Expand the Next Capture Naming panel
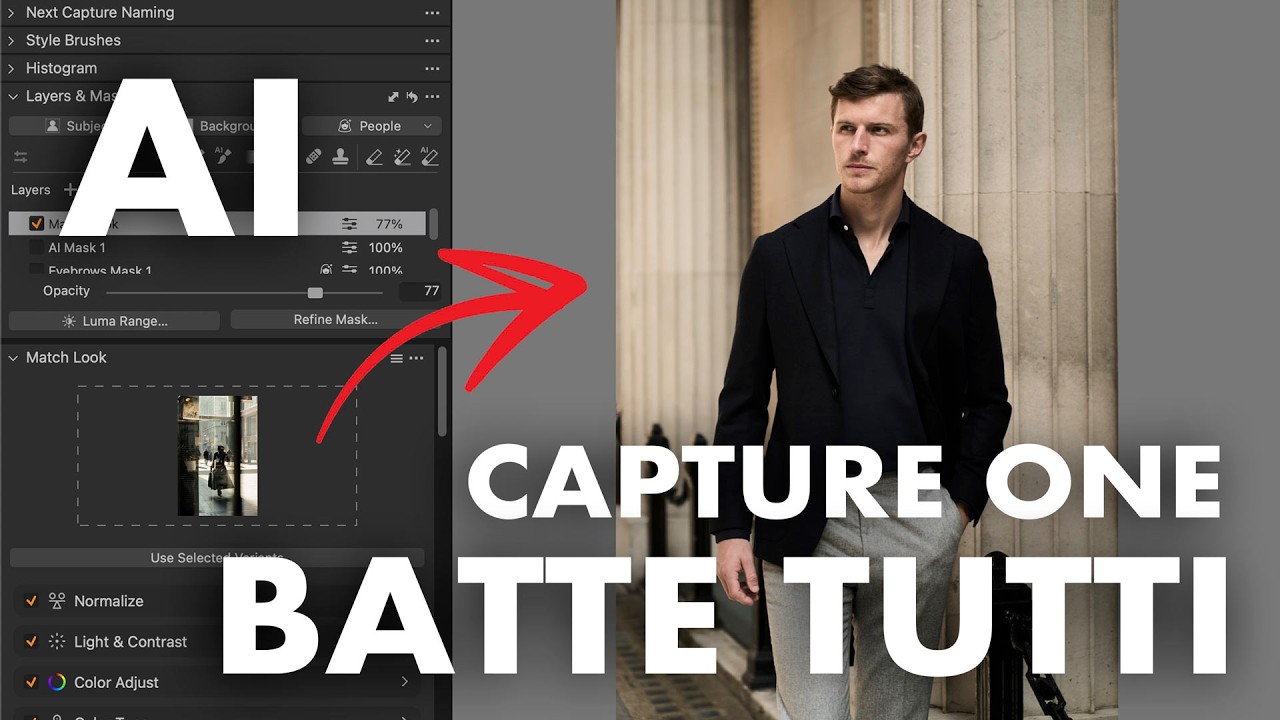The image size is (1280, 720). pos(12,13)
